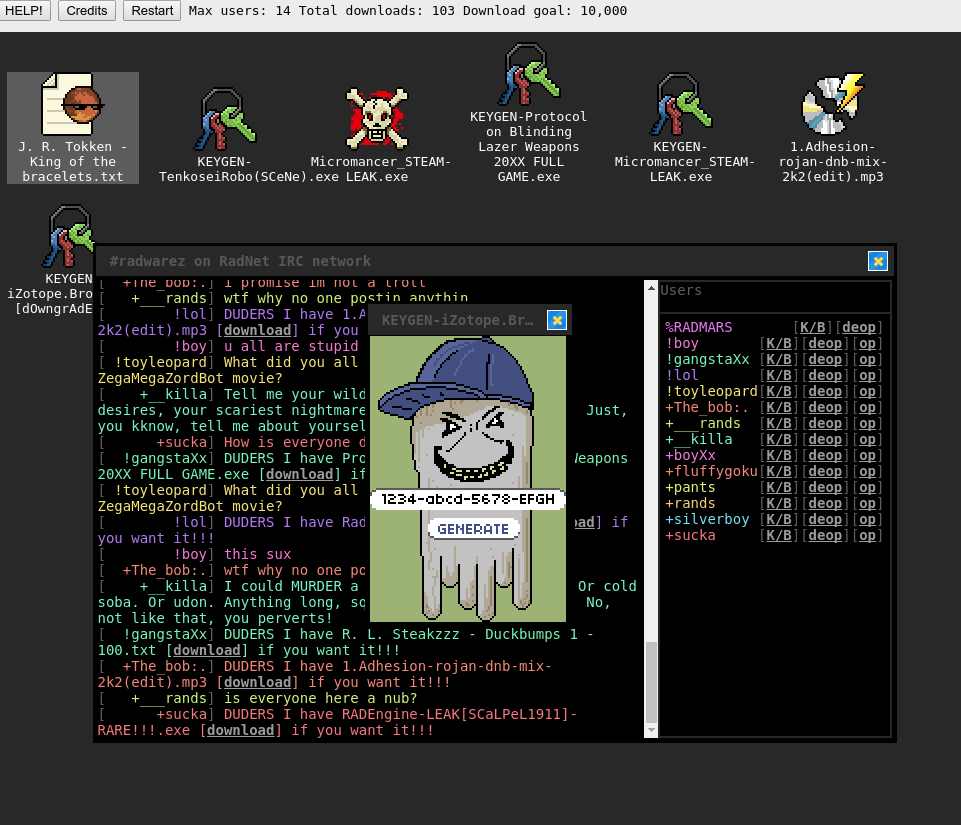Viewport: 961px width, 825px height.
Task: Open the KEYGEN-iZotope desktop icon
Action: pos(50,260)
